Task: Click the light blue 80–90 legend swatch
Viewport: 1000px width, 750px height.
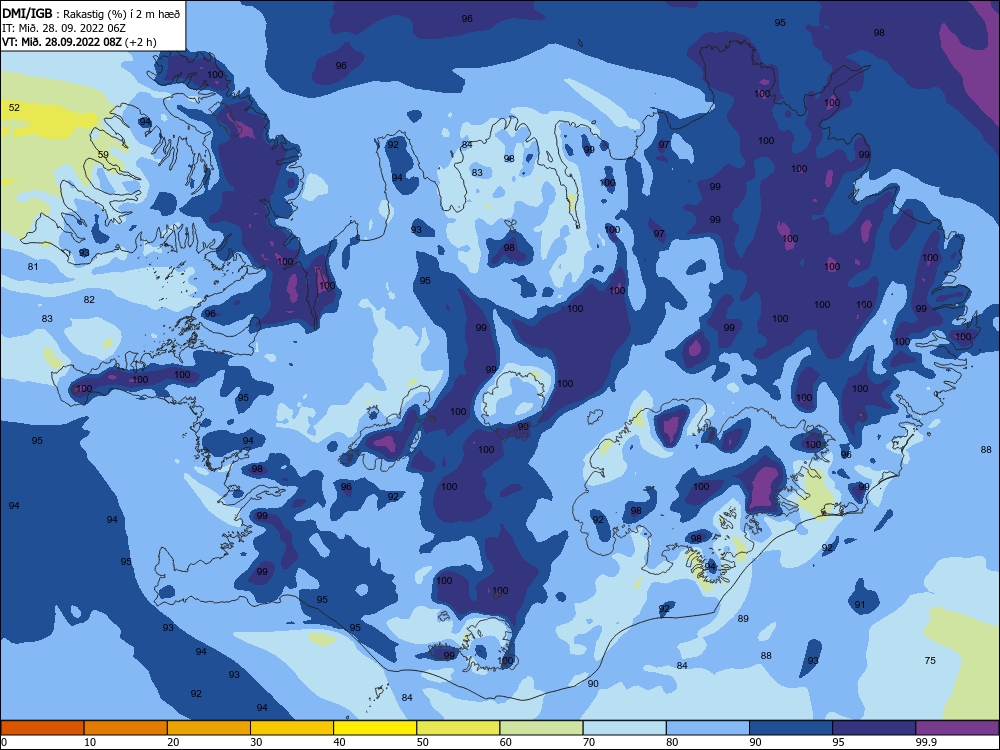Action: tap(708, 728)
